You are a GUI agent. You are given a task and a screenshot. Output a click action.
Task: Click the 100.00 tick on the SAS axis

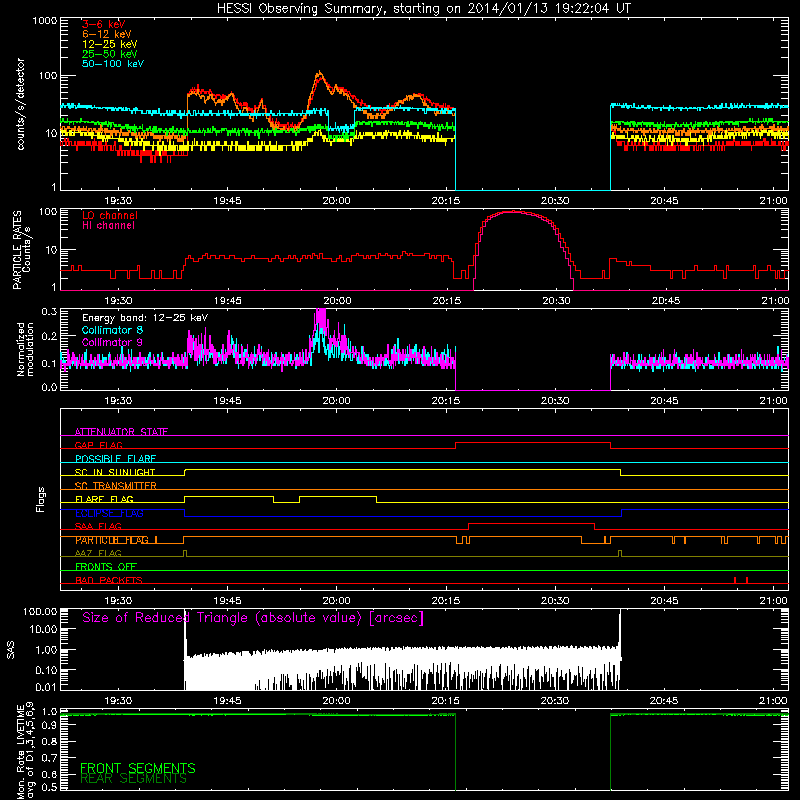click(x=40, y=611)
